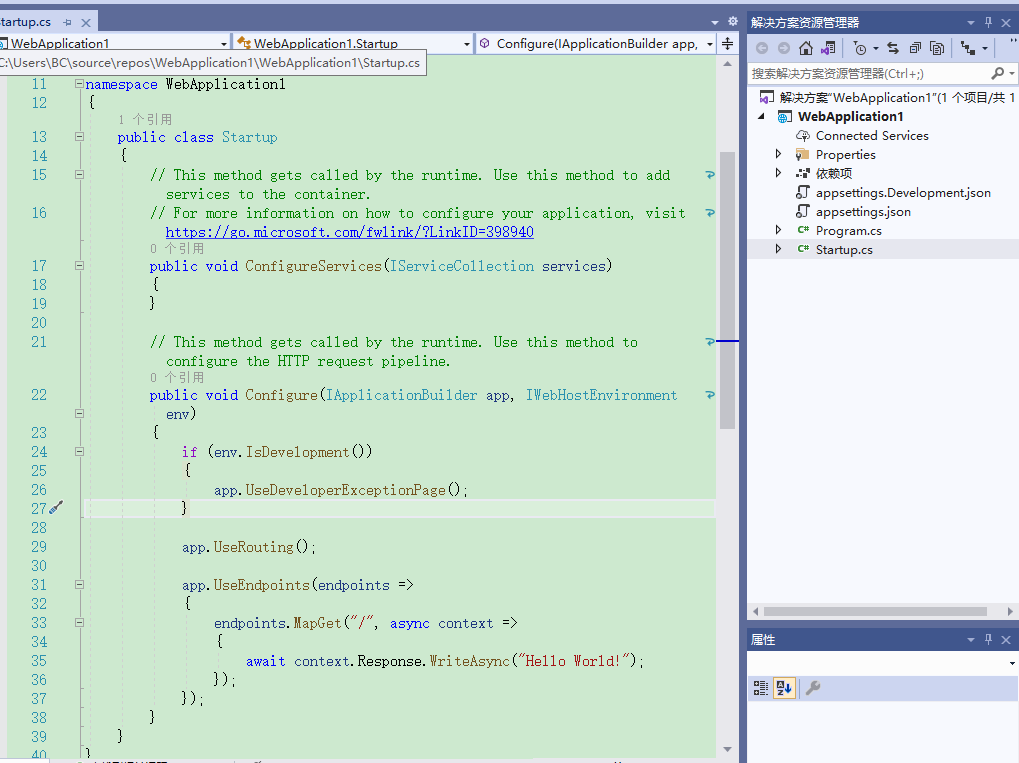Click the split editor icon above scrollbar
This screenshot has width=1019, height=763.
pos(727,44)
